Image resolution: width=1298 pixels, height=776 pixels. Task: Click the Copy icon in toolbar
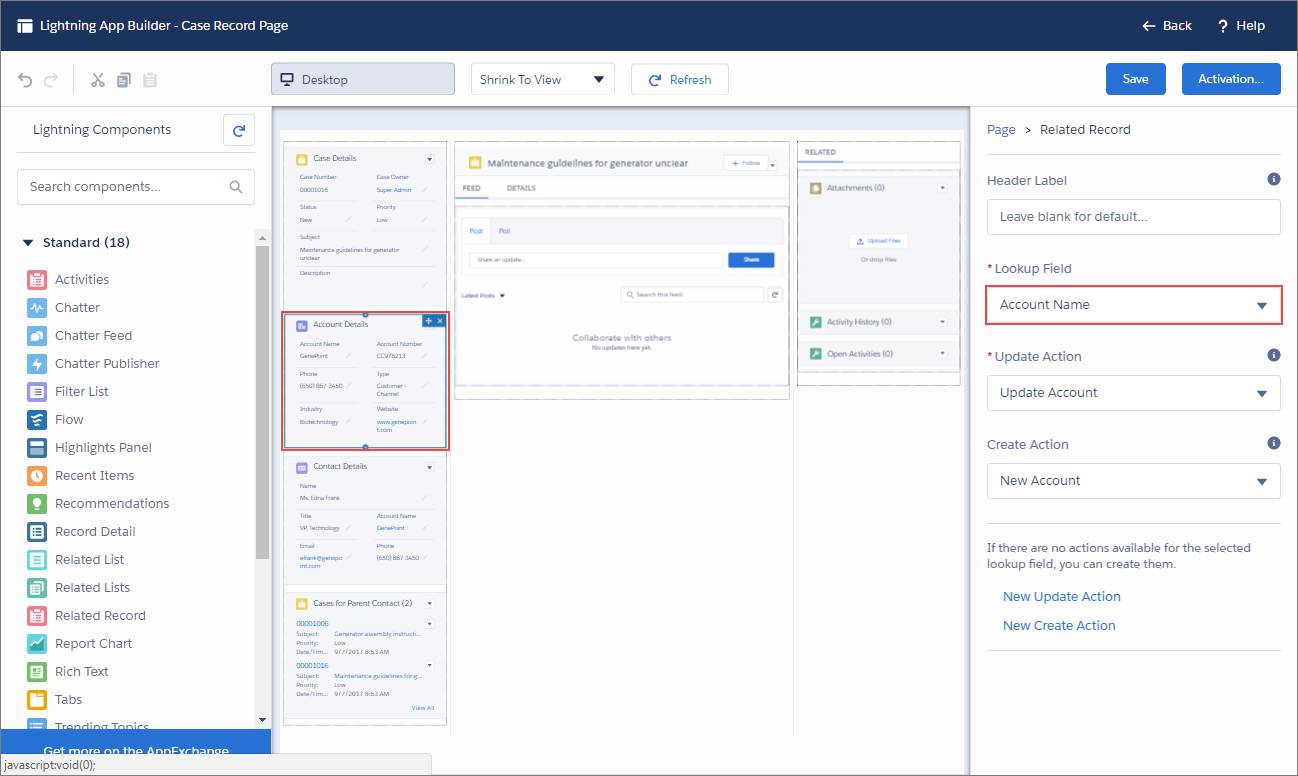123,80
